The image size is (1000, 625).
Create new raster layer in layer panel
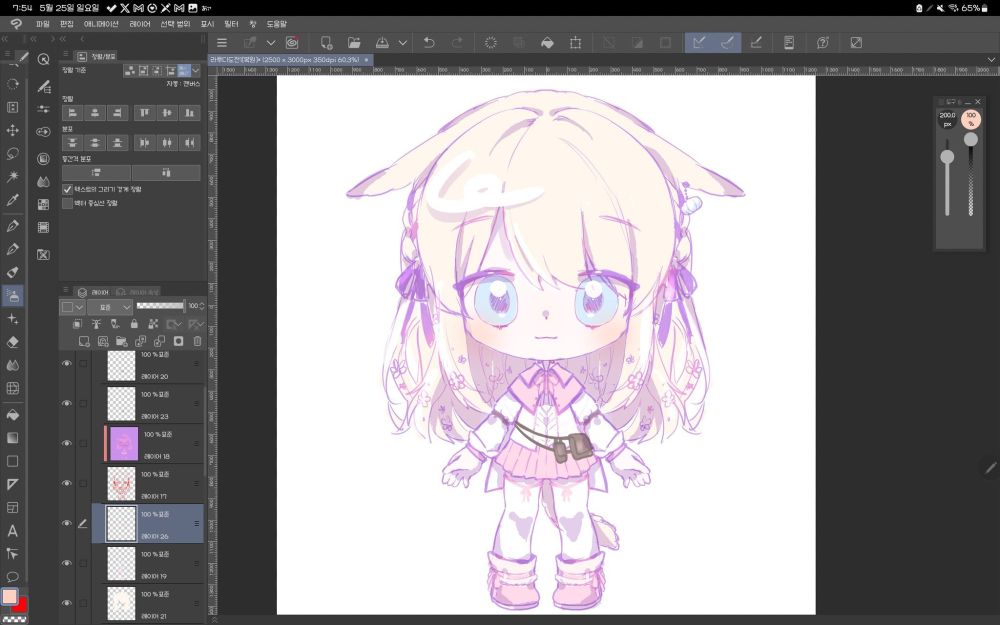click(x=84, y=341)
